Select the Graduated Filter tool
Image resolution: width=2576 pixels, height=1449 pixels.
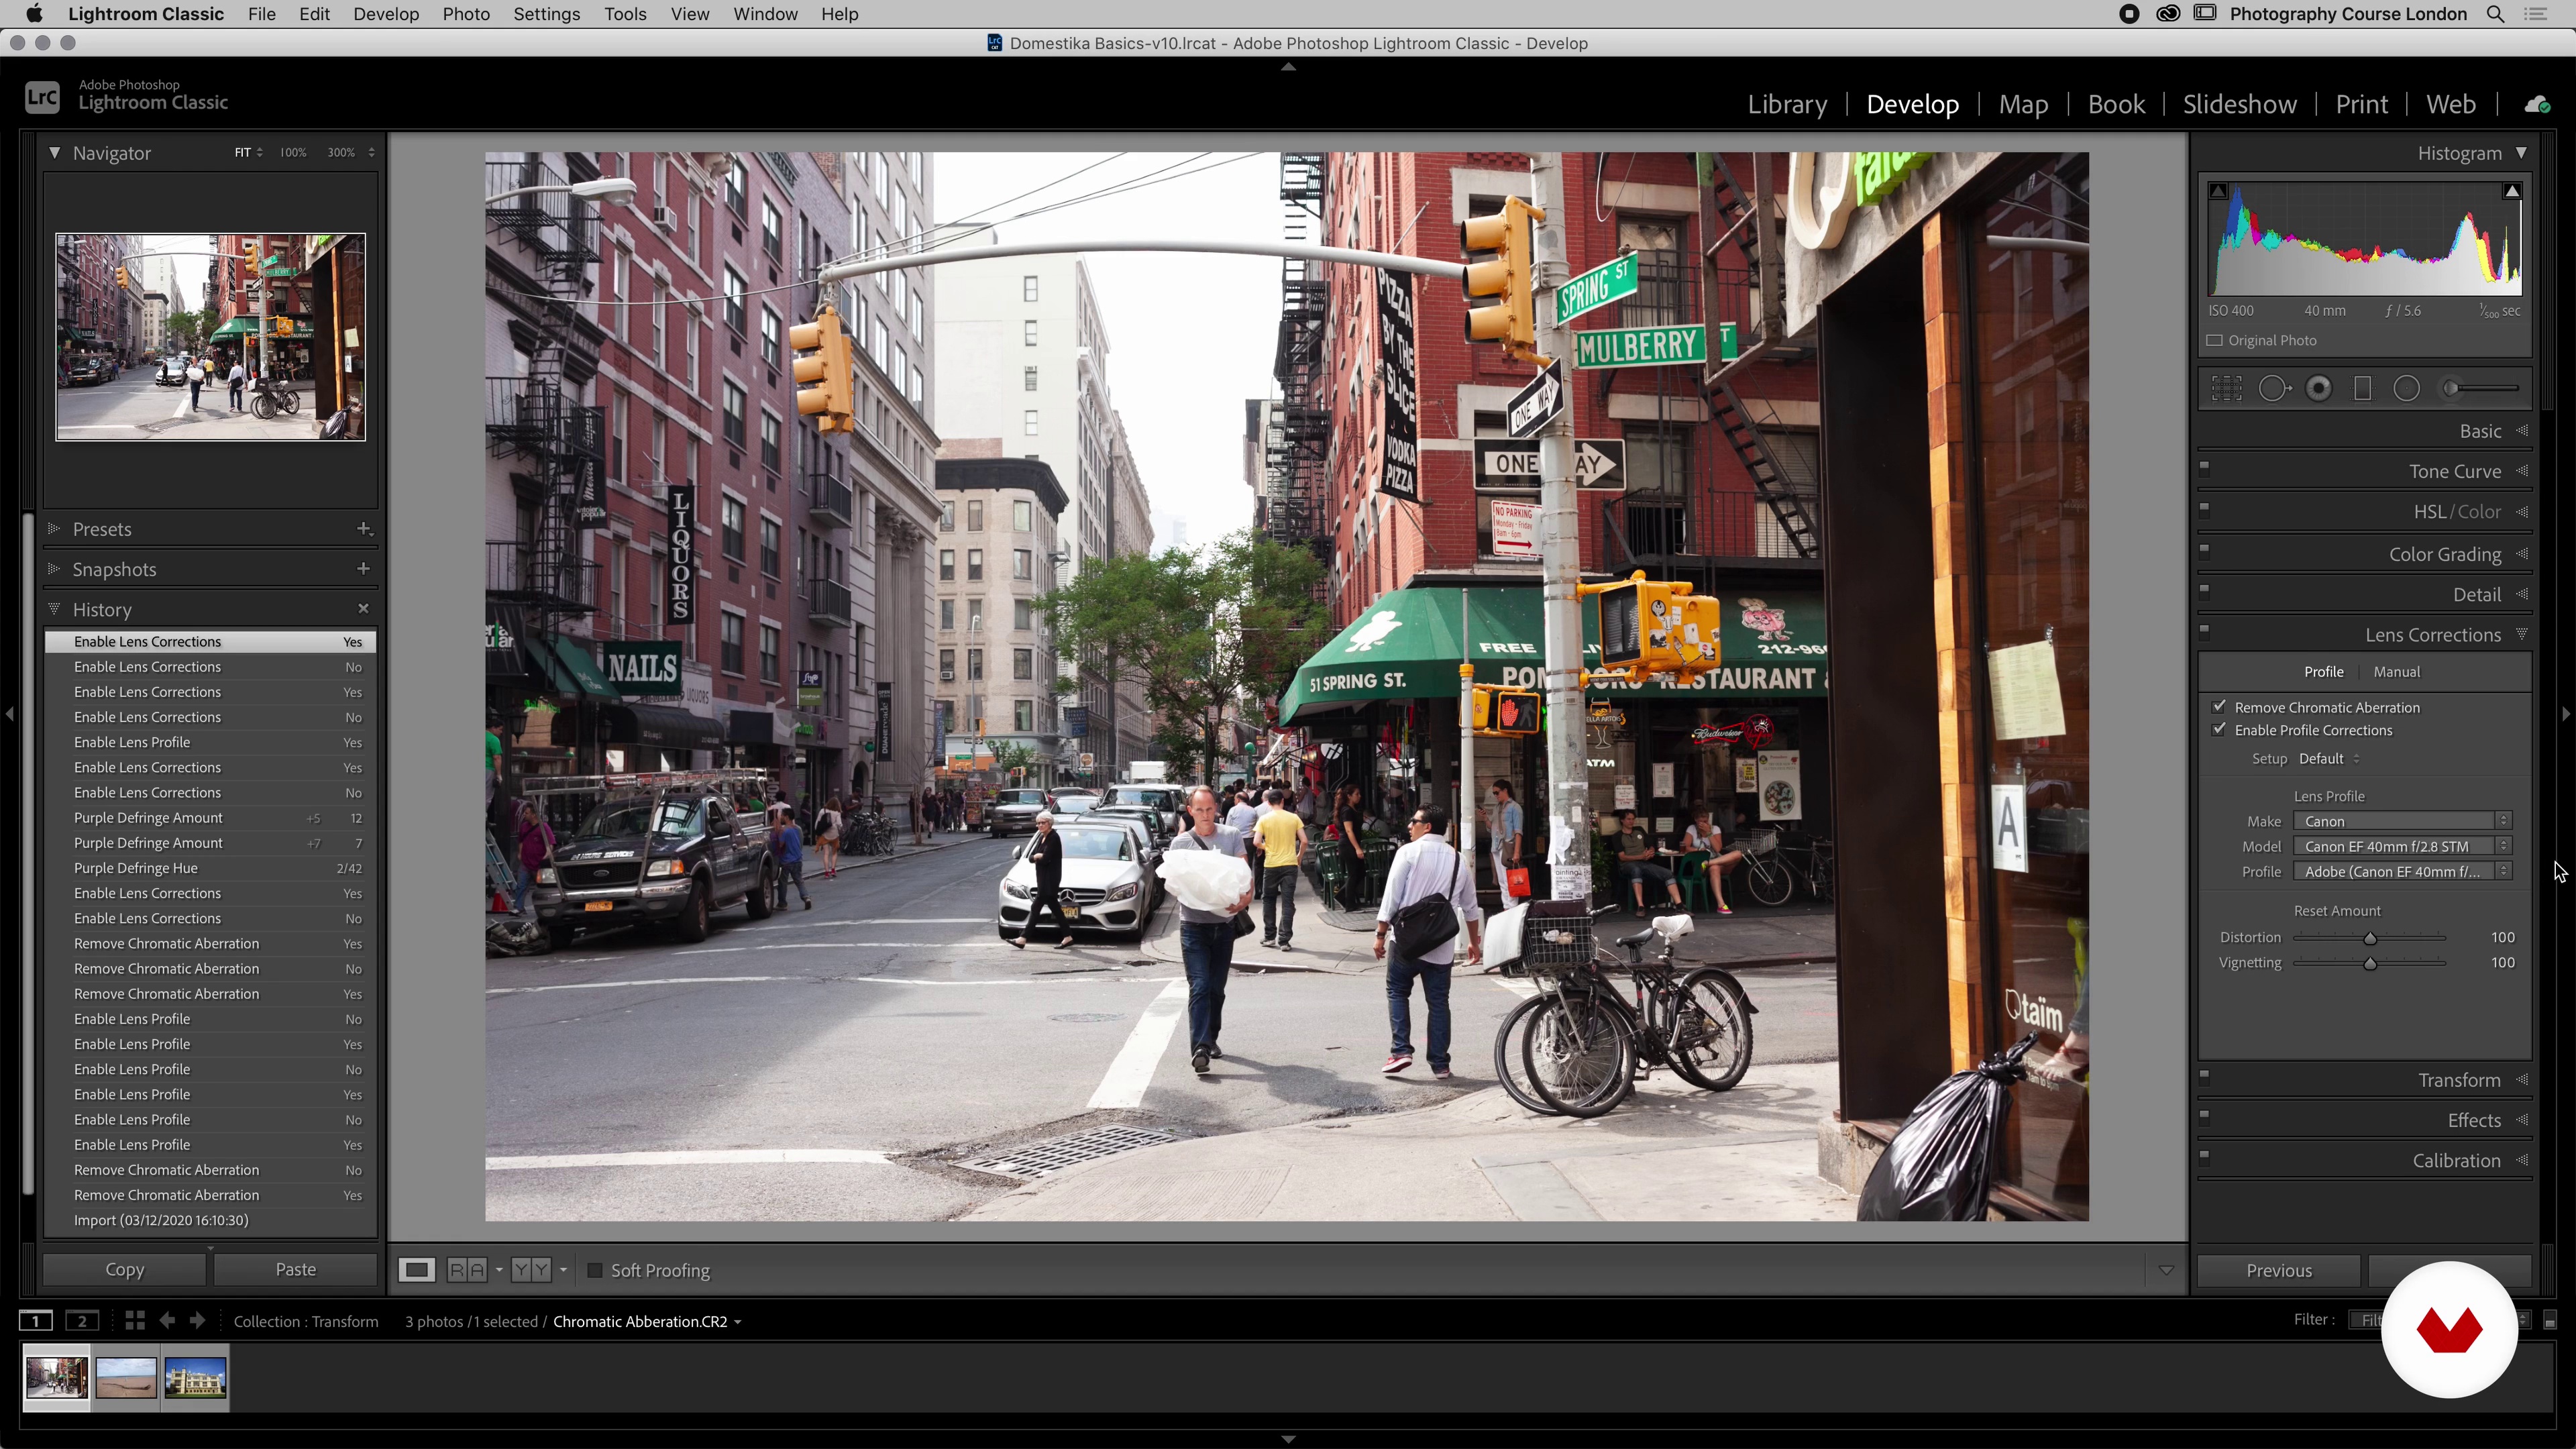tap(2363, 388)
